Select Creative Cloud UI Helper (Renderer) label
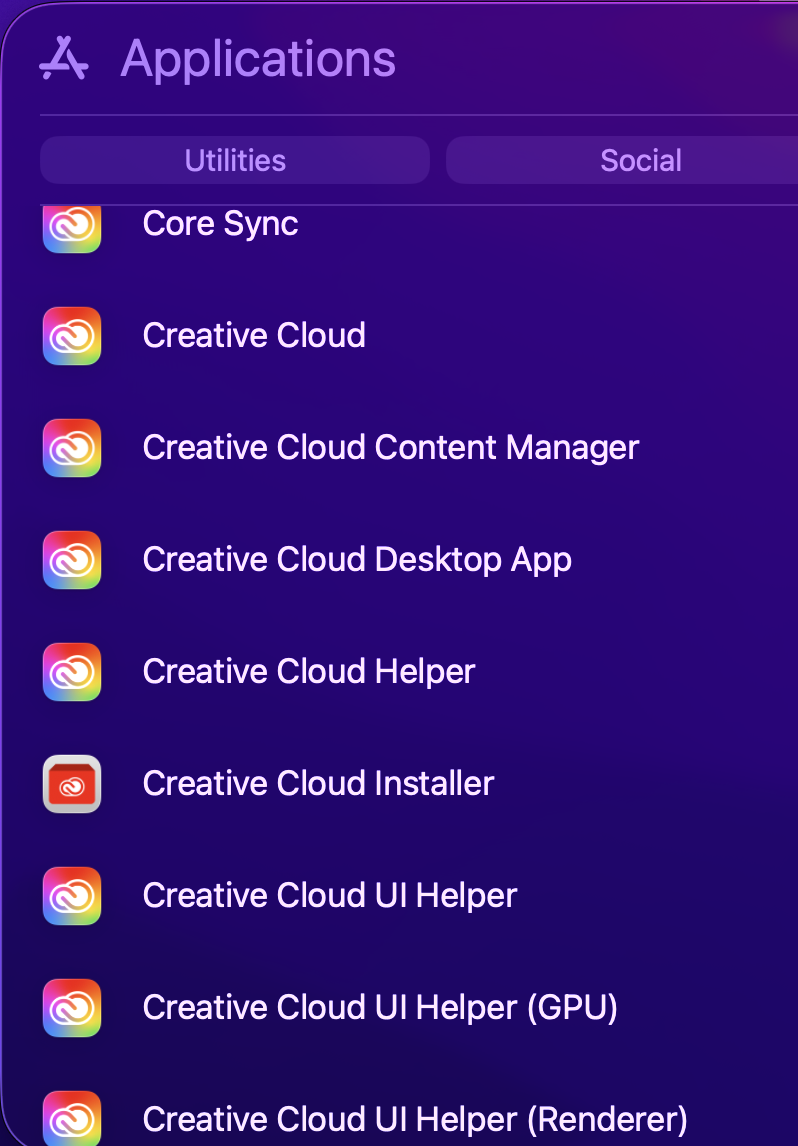This screenshot has height=1146, width=798. (415, 1120)
